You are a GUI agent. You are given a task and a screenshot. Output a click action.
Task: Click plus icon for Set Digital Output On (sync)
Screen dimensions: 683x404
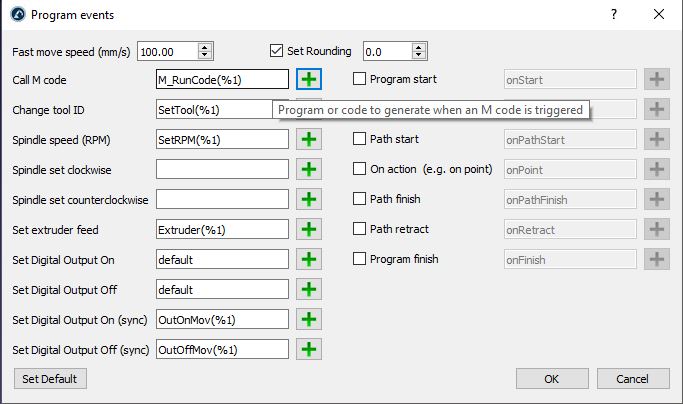[310, 319]
